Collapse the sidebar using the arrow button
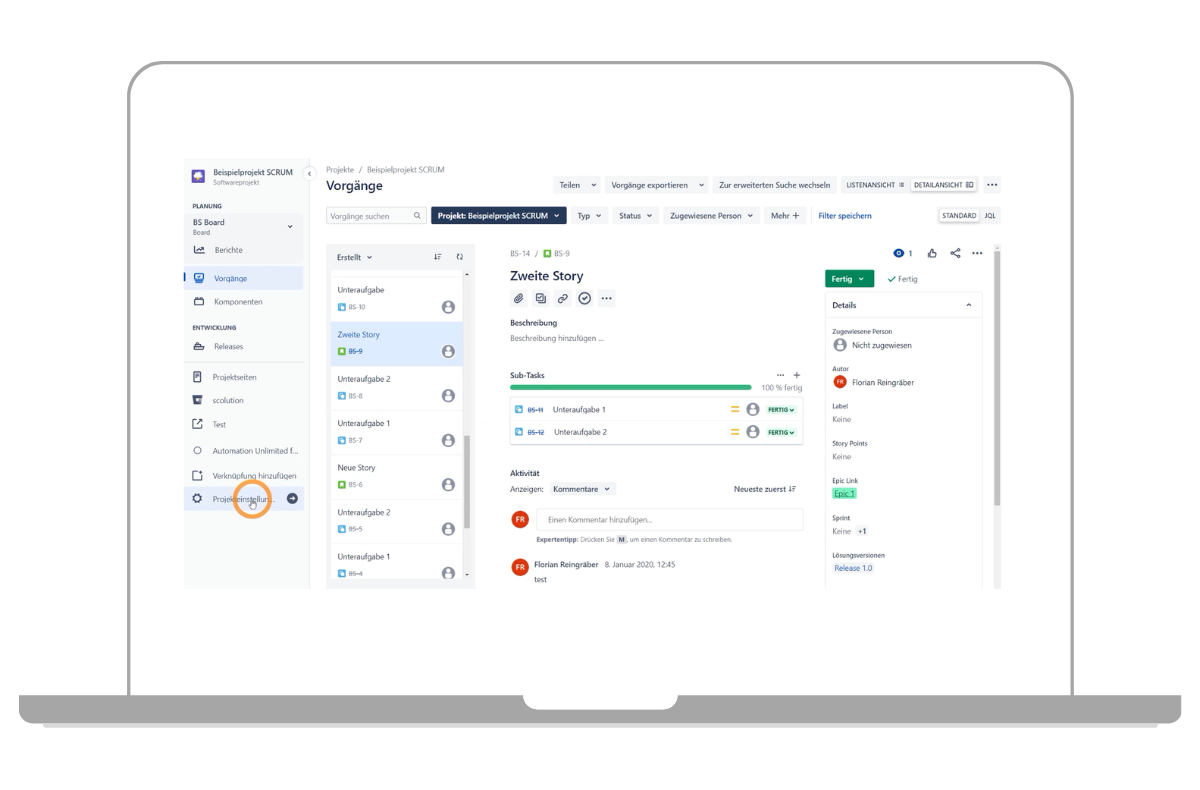Screen dimensions: 1200x790 pyautogui.click(x=309, y=174)
